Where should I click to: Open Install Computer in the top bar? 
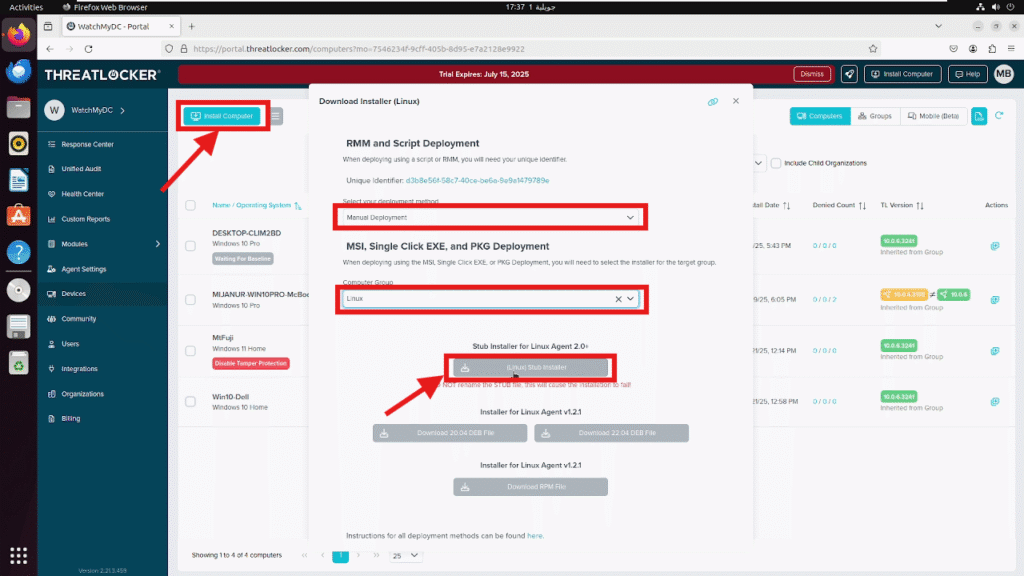click(903, 74)
